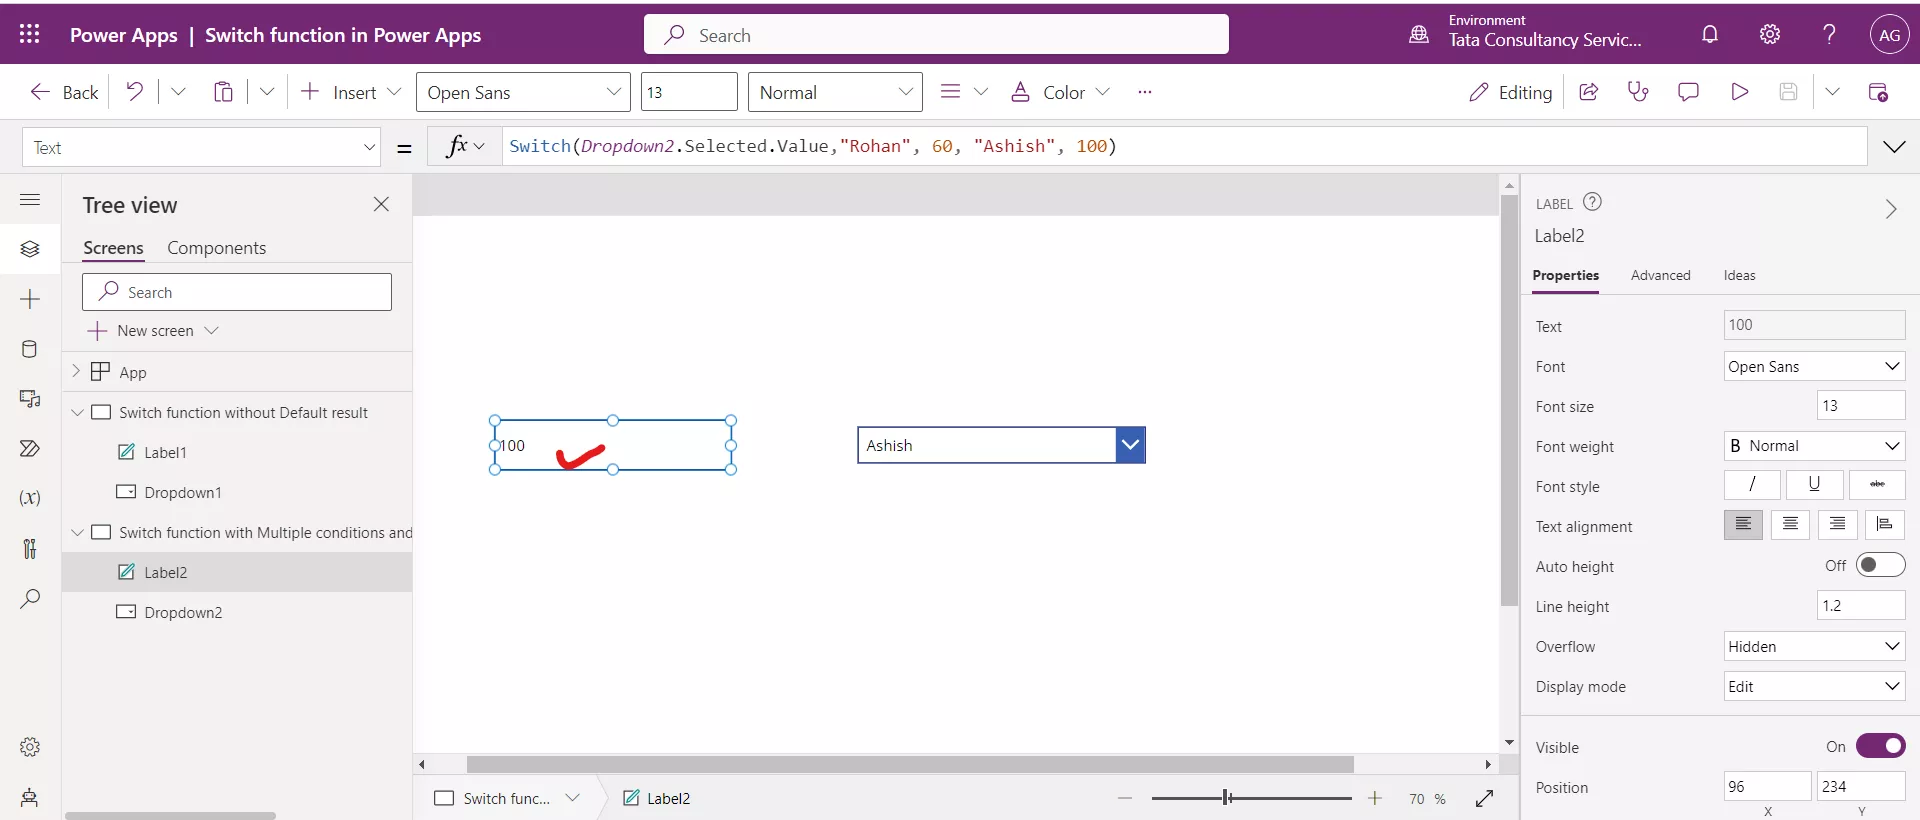Open the app launcher waffle icon
This screenshot has width=1920, height=820.
30,34
